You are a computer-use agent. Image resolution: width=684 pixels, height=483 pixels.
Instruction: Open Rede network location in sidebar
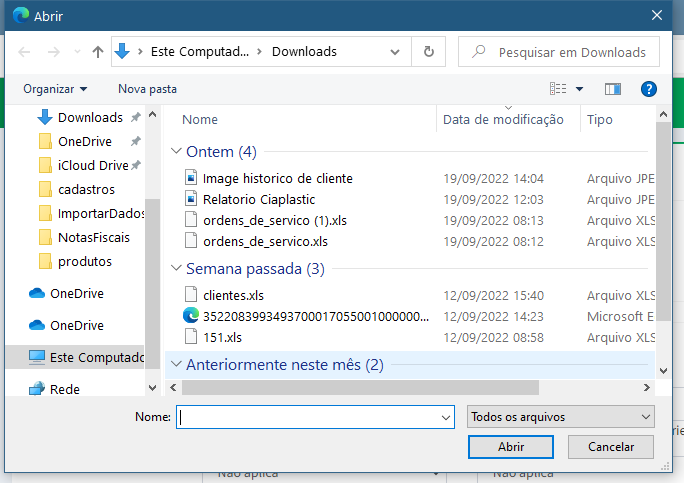tap(64, 389)
